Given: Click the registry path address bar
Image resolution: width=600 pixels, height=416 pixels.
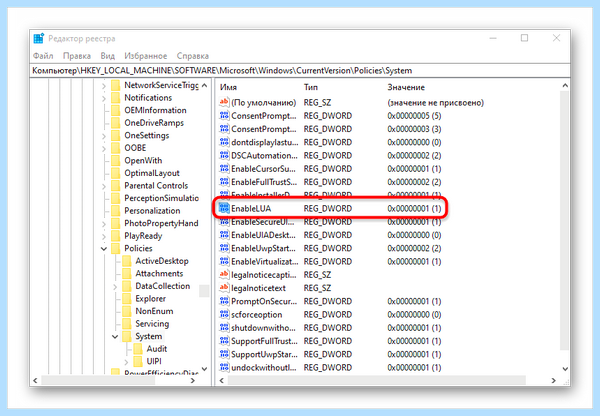Looking at the screenshot, I should click(x=300, y=70).
